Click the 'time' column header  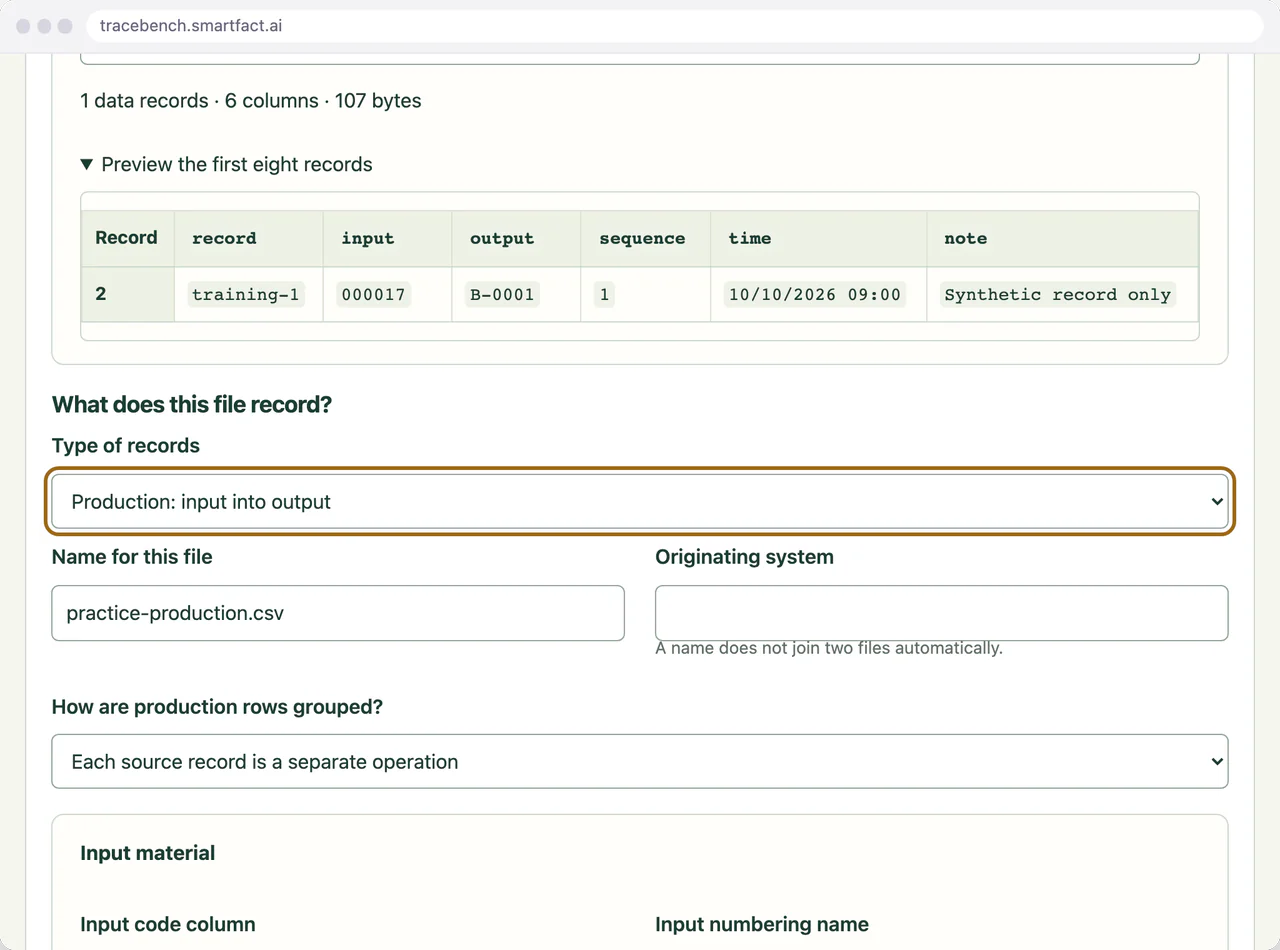(750, 238)
